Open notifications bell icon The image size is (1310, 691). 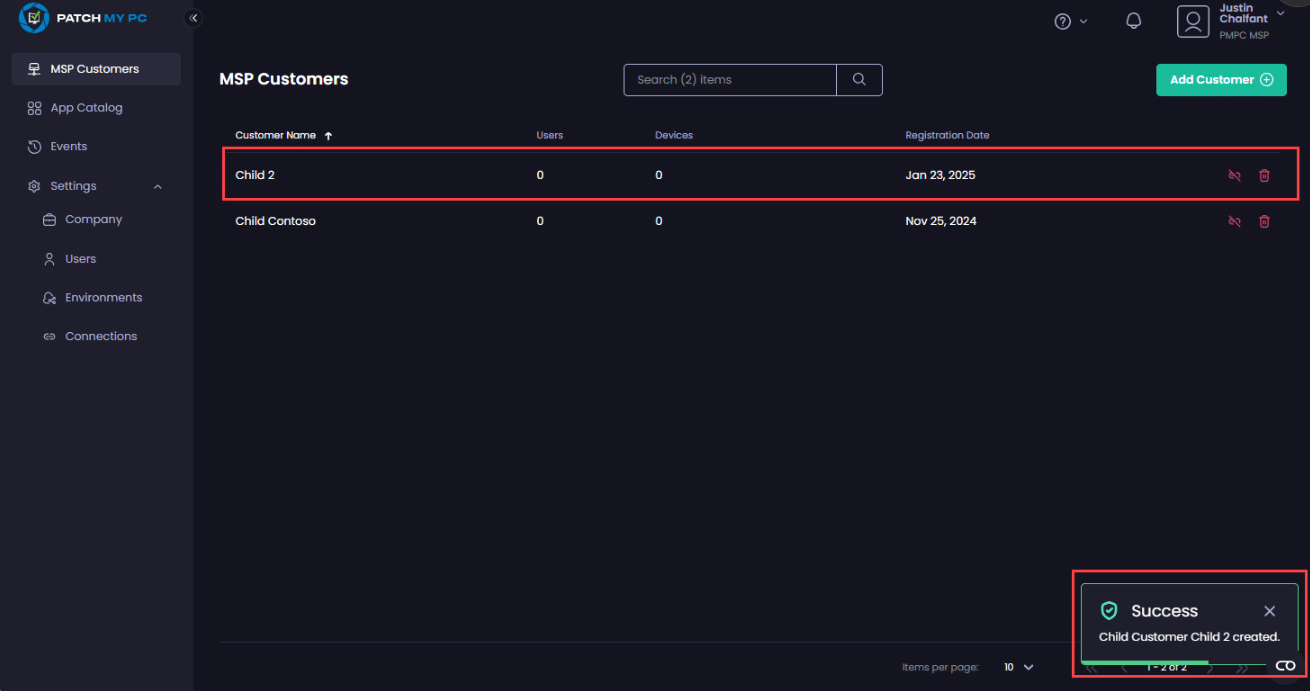pos(1133,22)
